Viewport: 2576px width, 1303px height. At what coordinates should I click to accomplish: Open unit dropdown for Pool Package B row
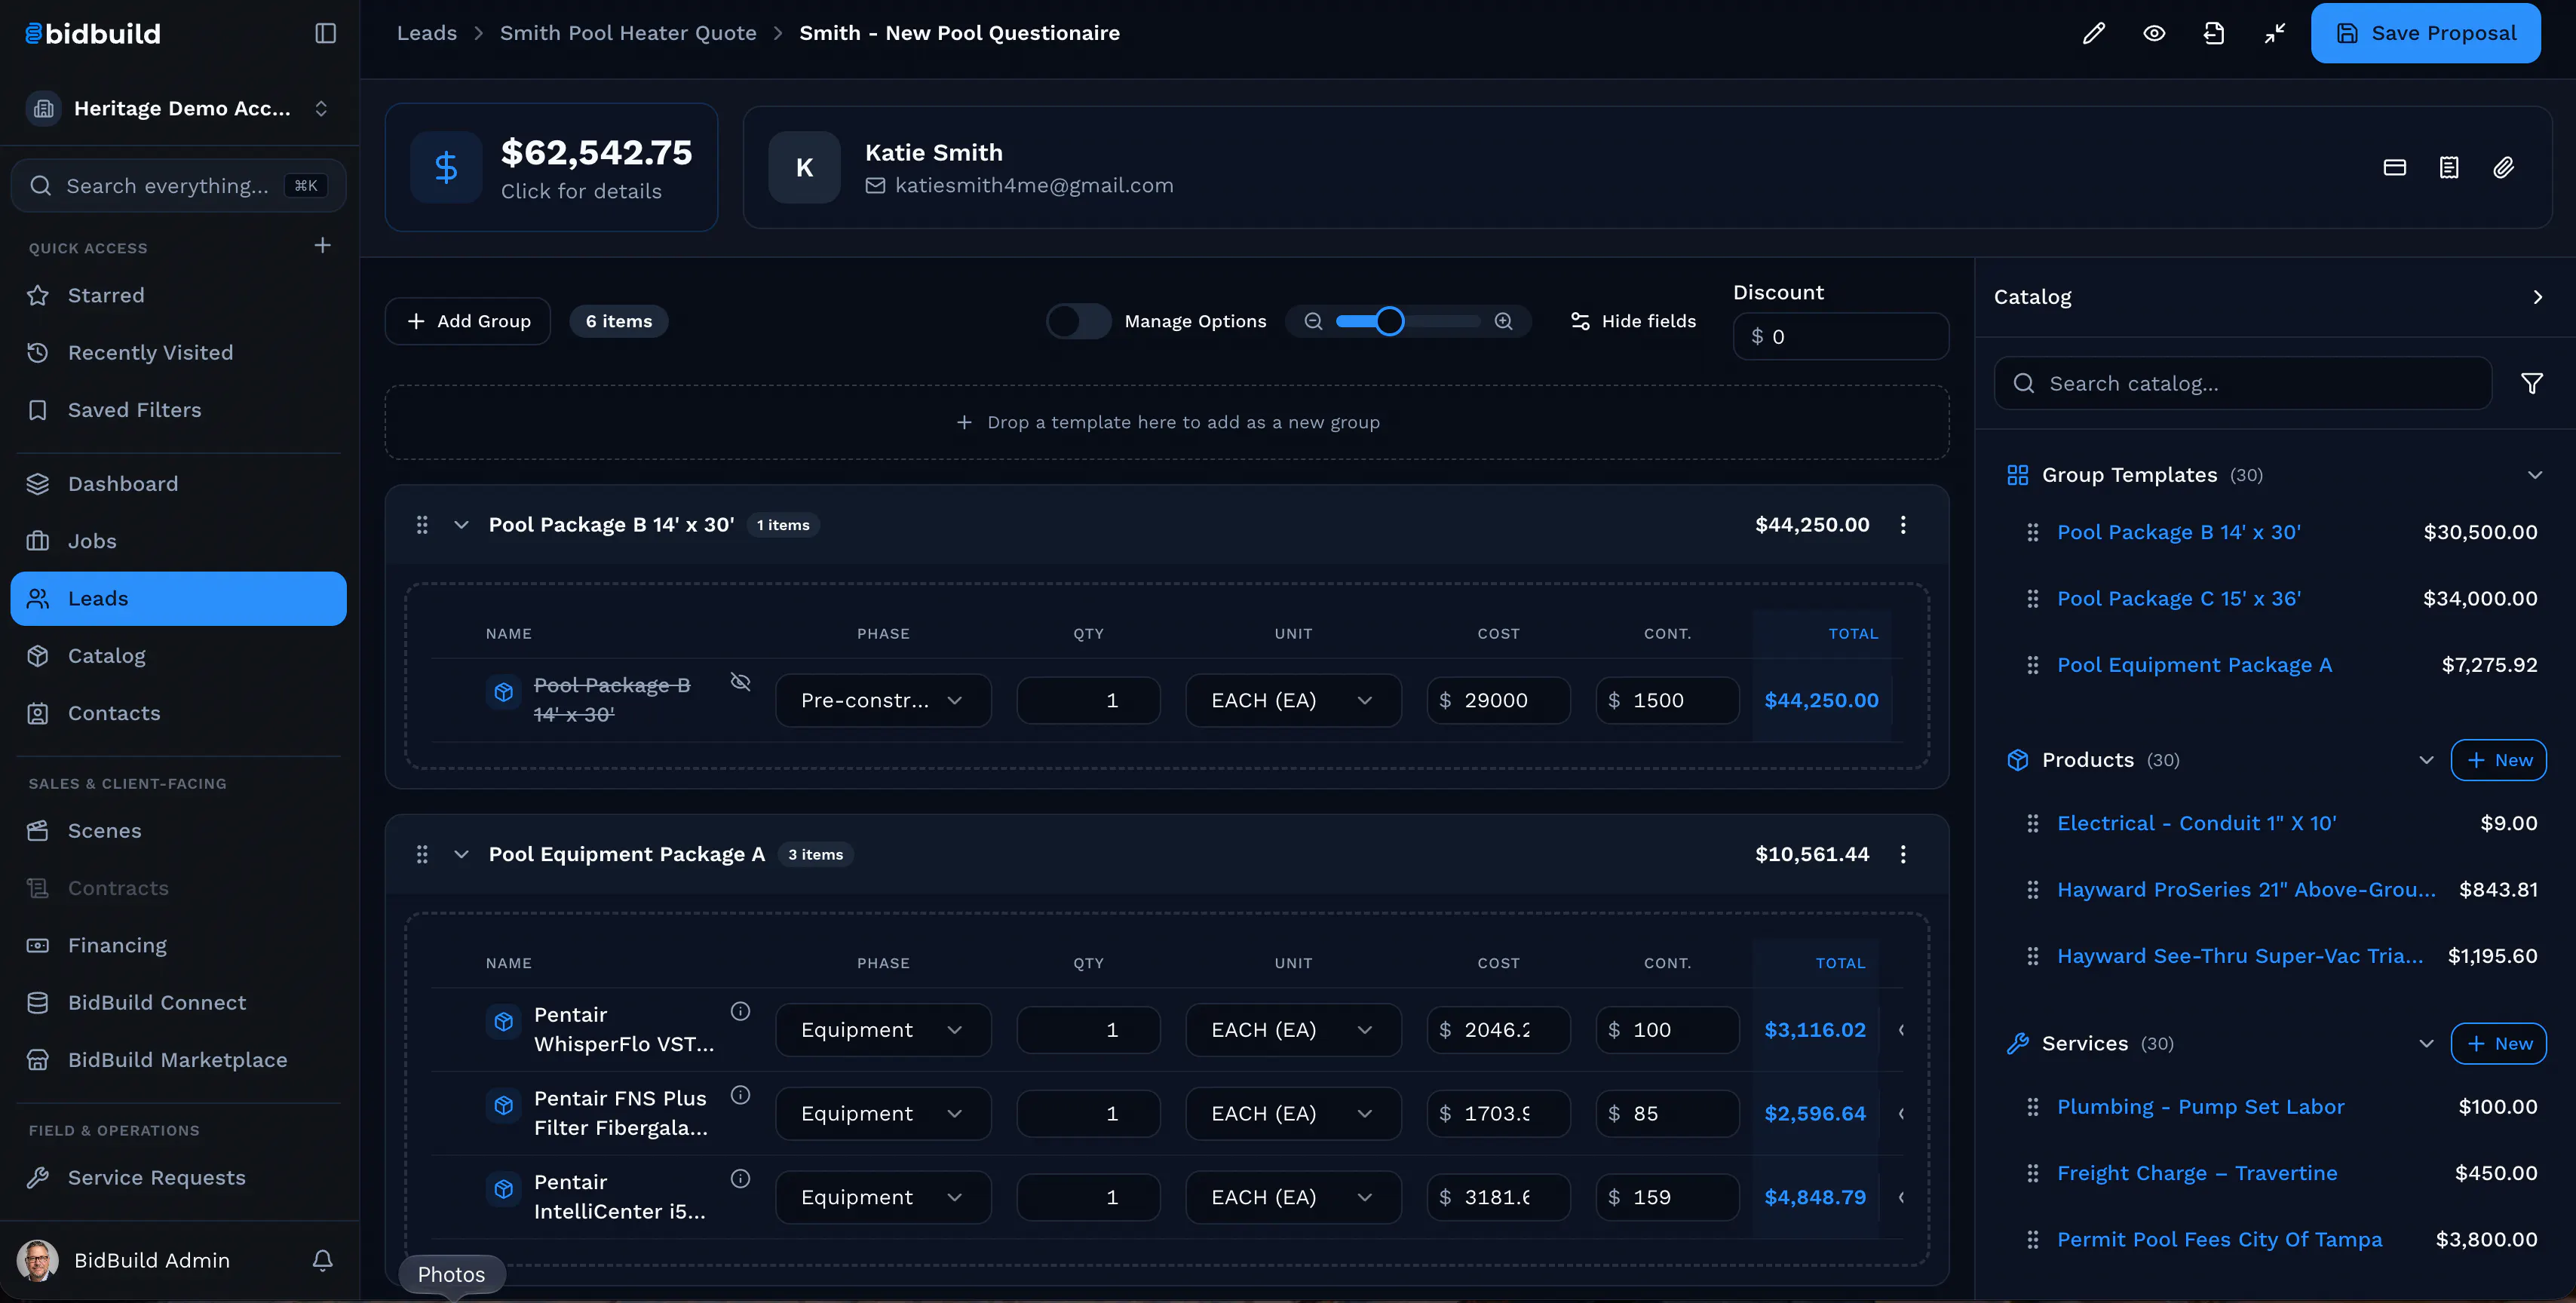tap(1293, 700)
